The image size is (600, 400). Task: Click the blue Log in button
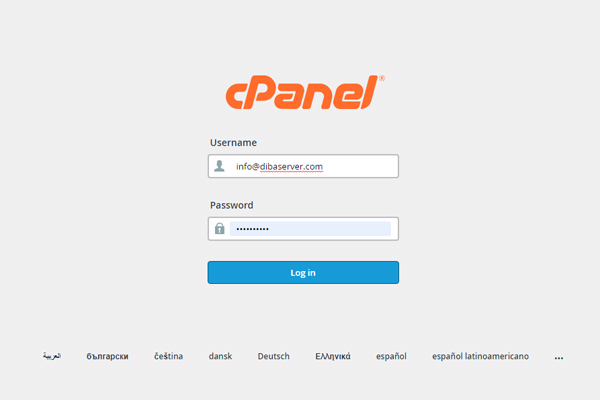[303, 273]
